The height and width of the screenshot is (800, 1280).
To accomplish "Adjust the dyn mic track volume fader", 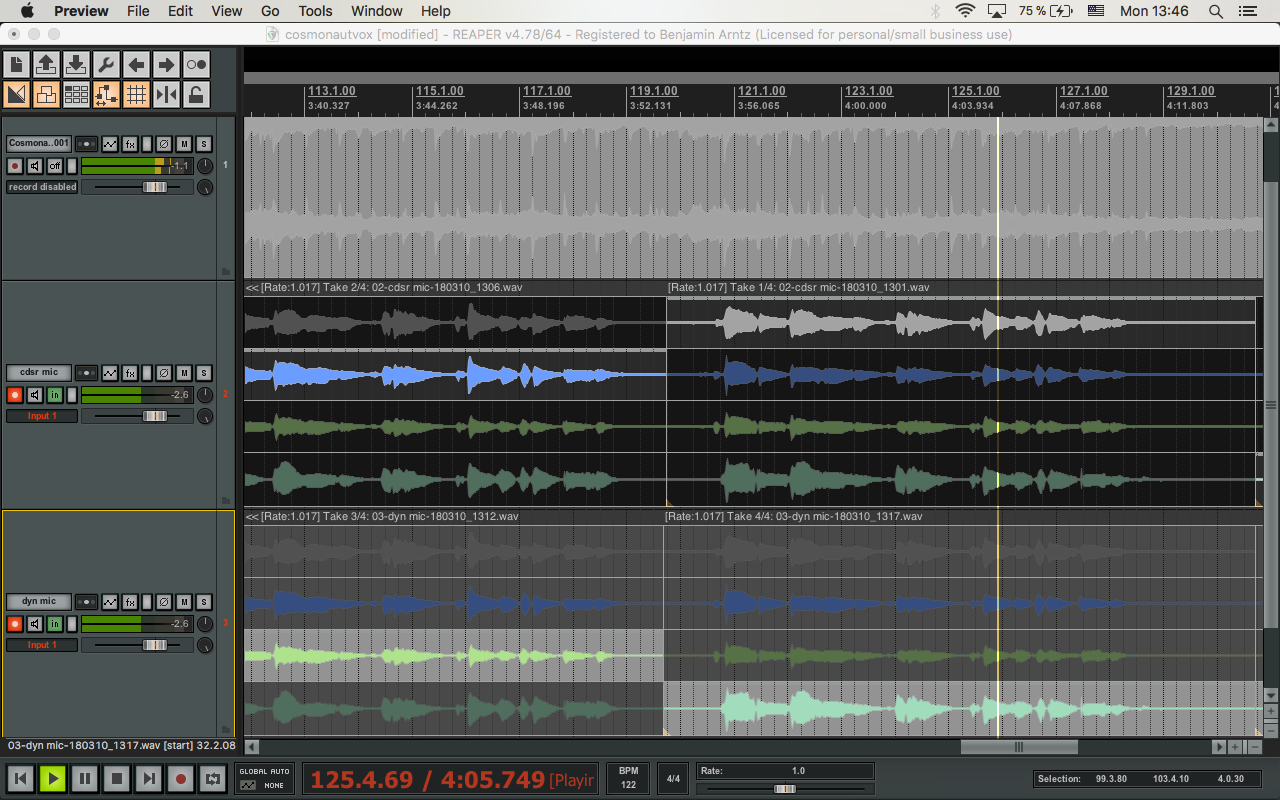I will pyautogui.click(x=155, y=645).
